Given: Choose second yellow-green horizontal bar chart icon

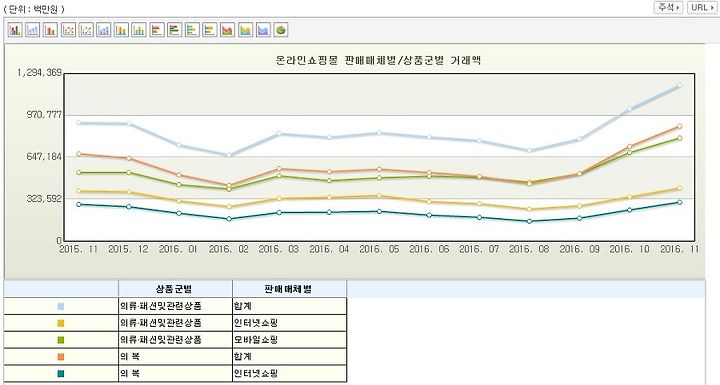Looking at the screenshot, I should [x=210, y=30].
